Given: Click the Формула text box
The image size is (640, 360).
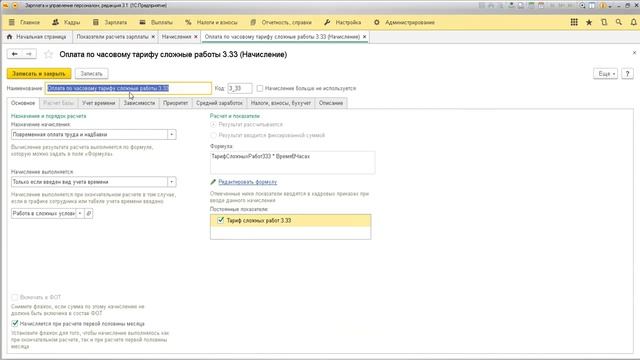Looking at the screenshot, I should [x=292, y=162].
